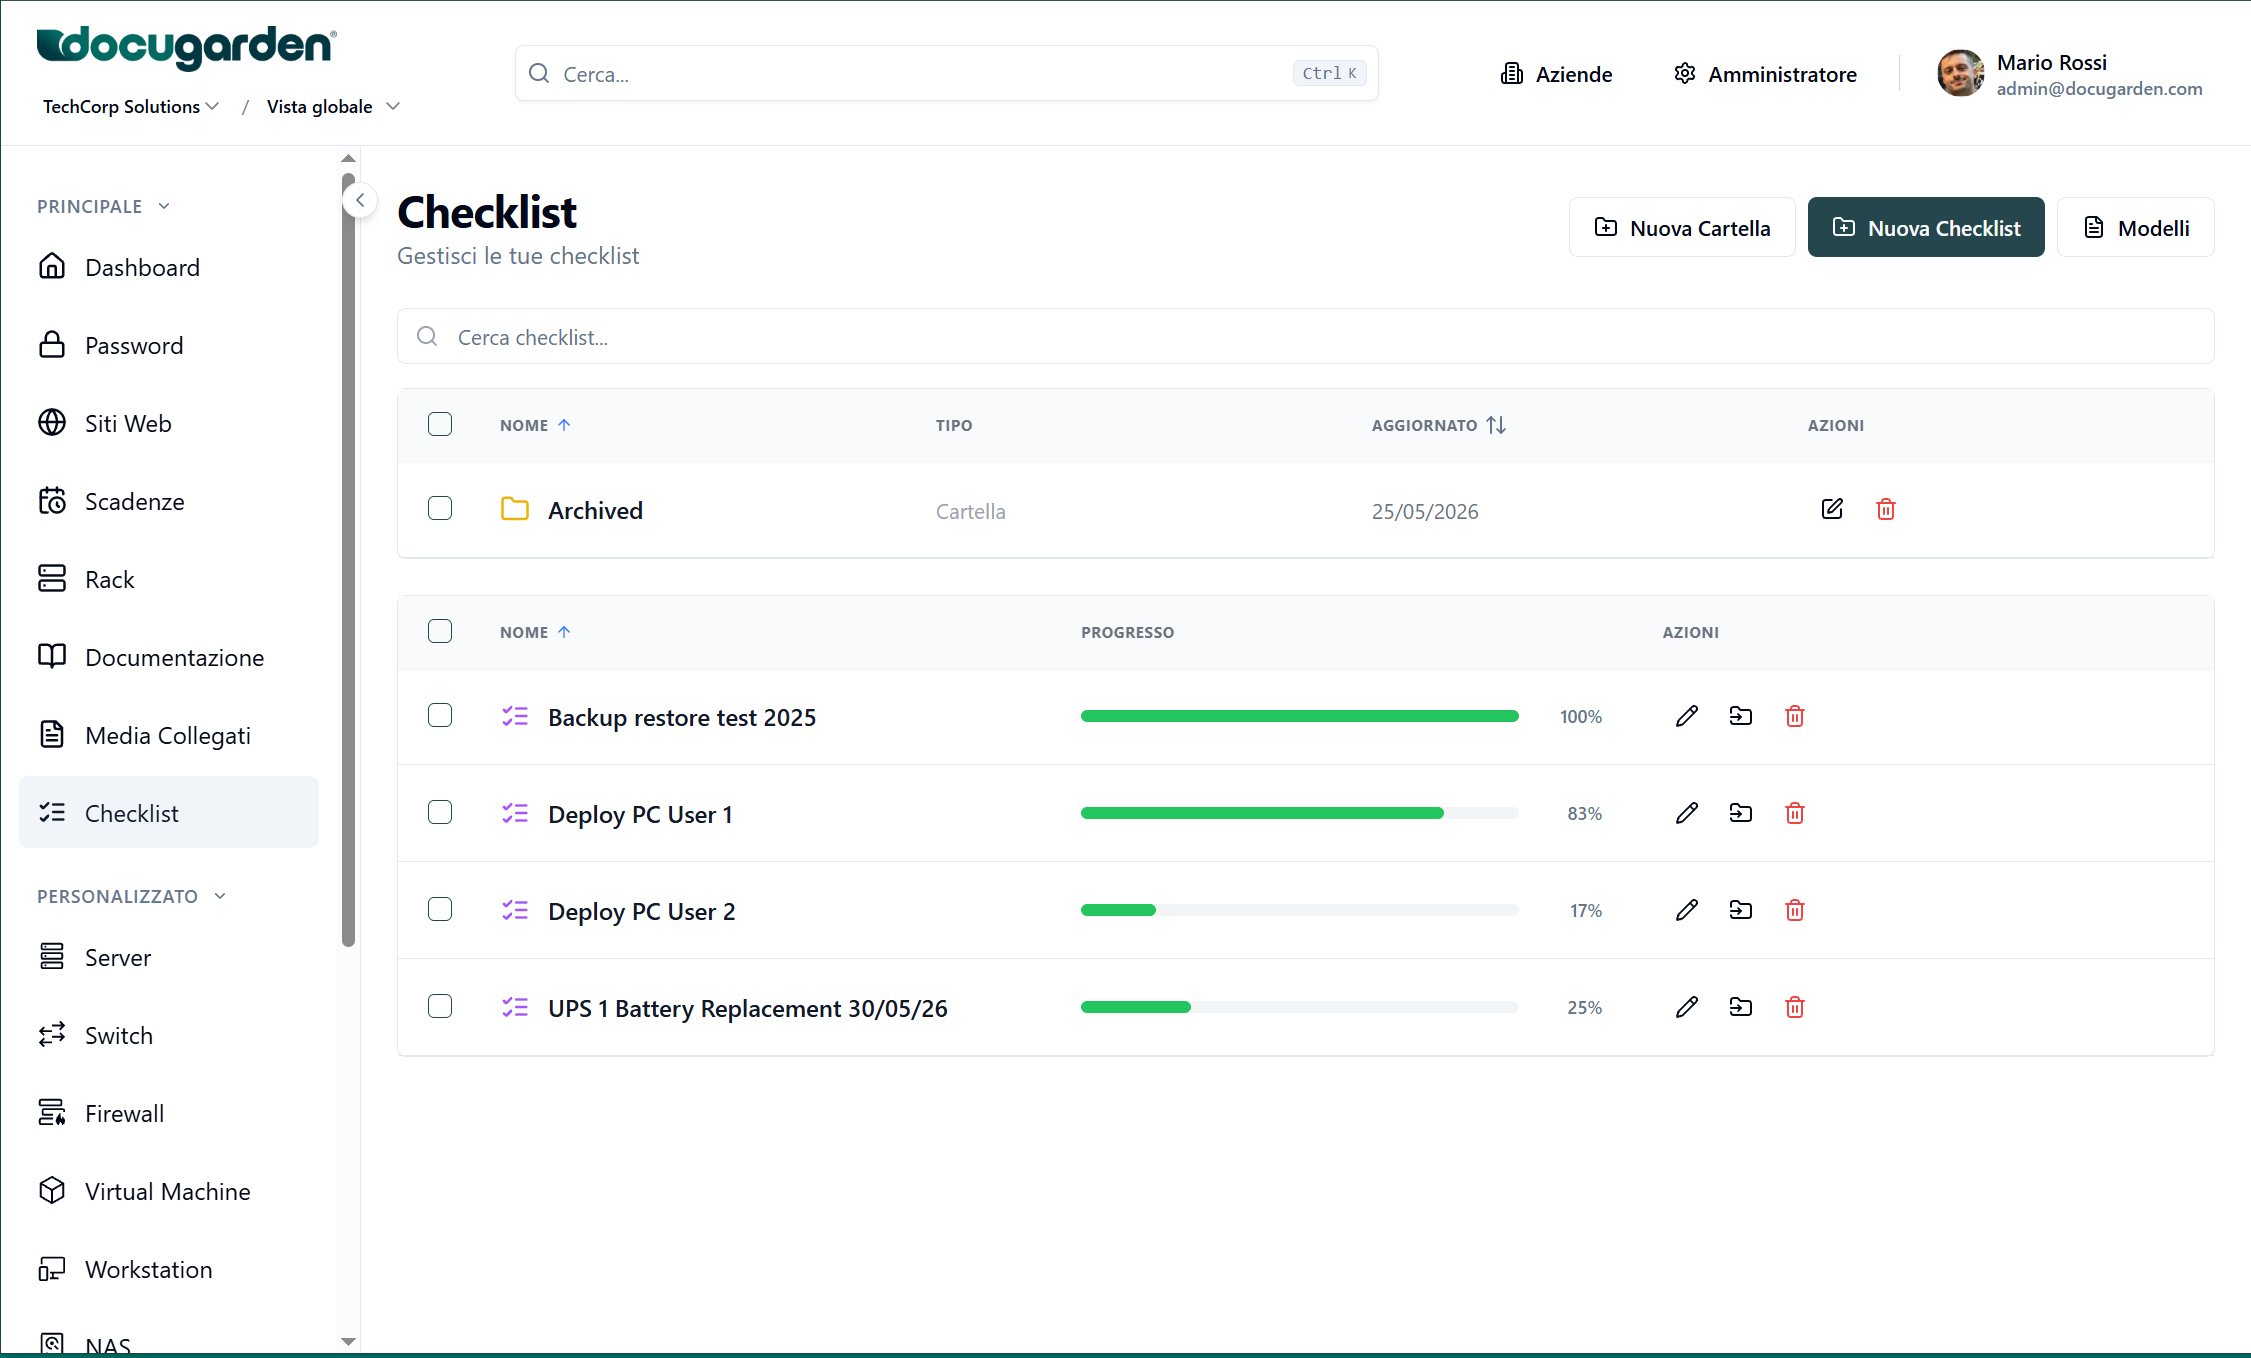2251x1358 pixels.
Task: Select all folders with header checkbox
Action: (440, 424)
